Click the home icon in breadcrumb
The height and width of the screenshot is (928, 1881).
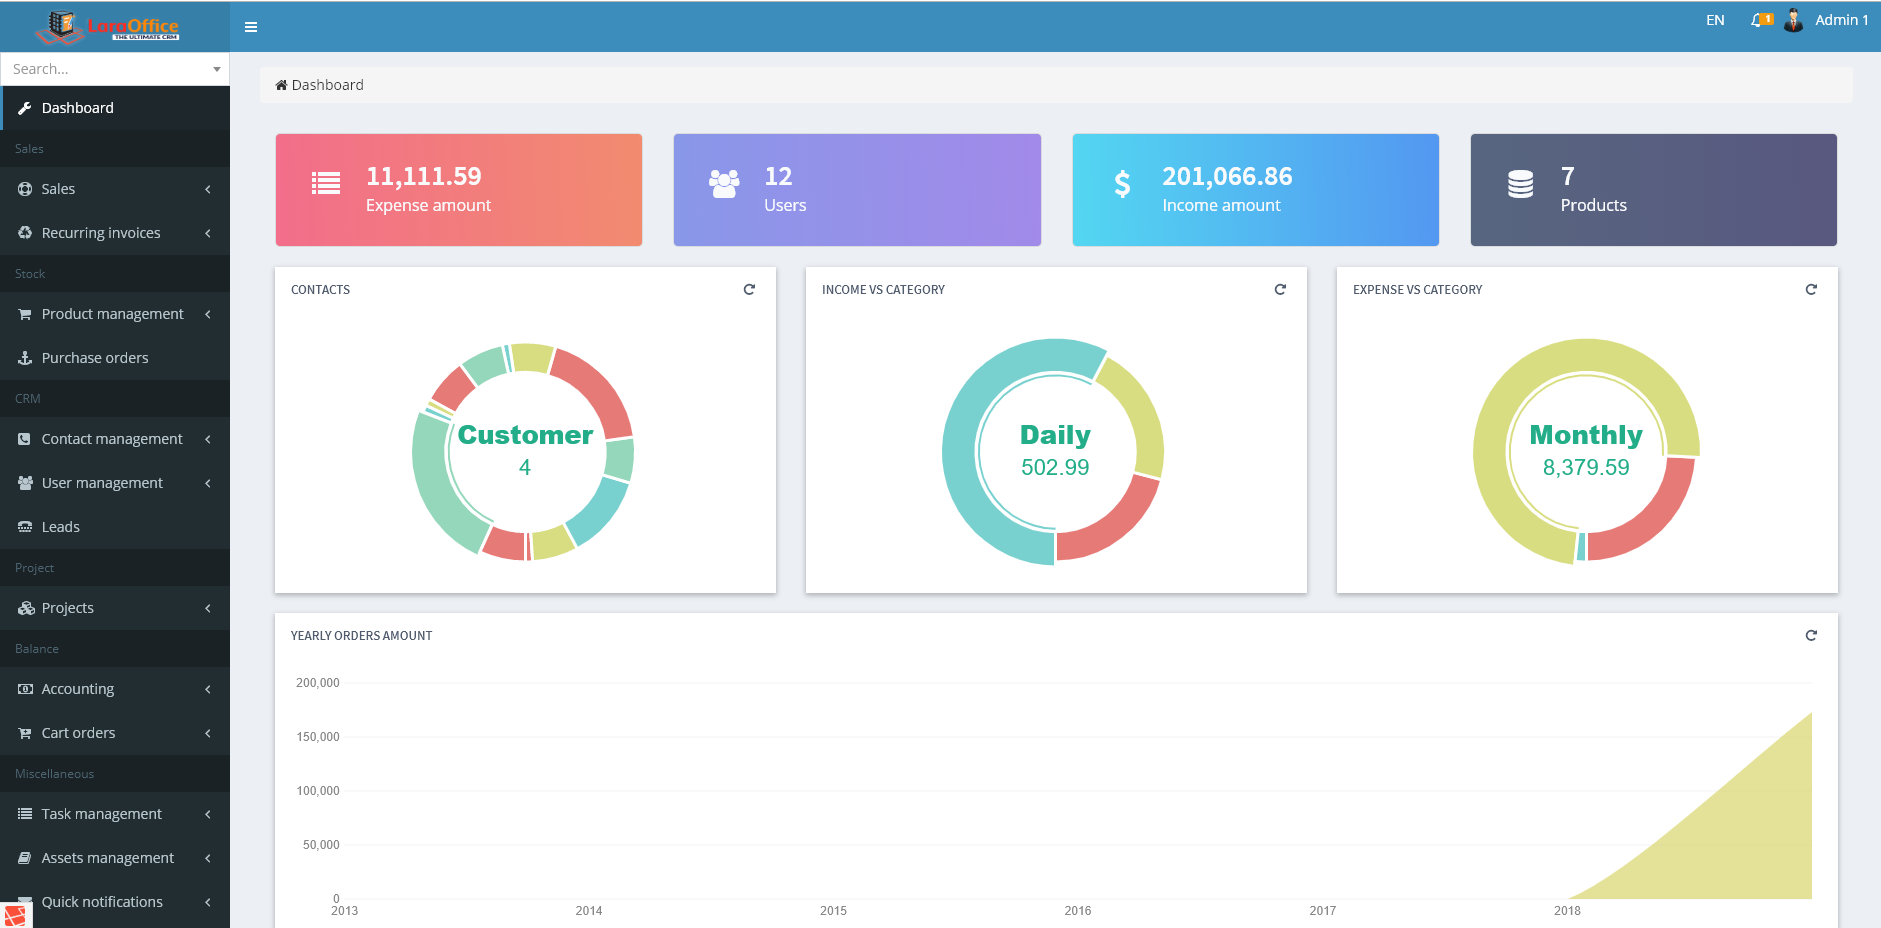(281, 85)
